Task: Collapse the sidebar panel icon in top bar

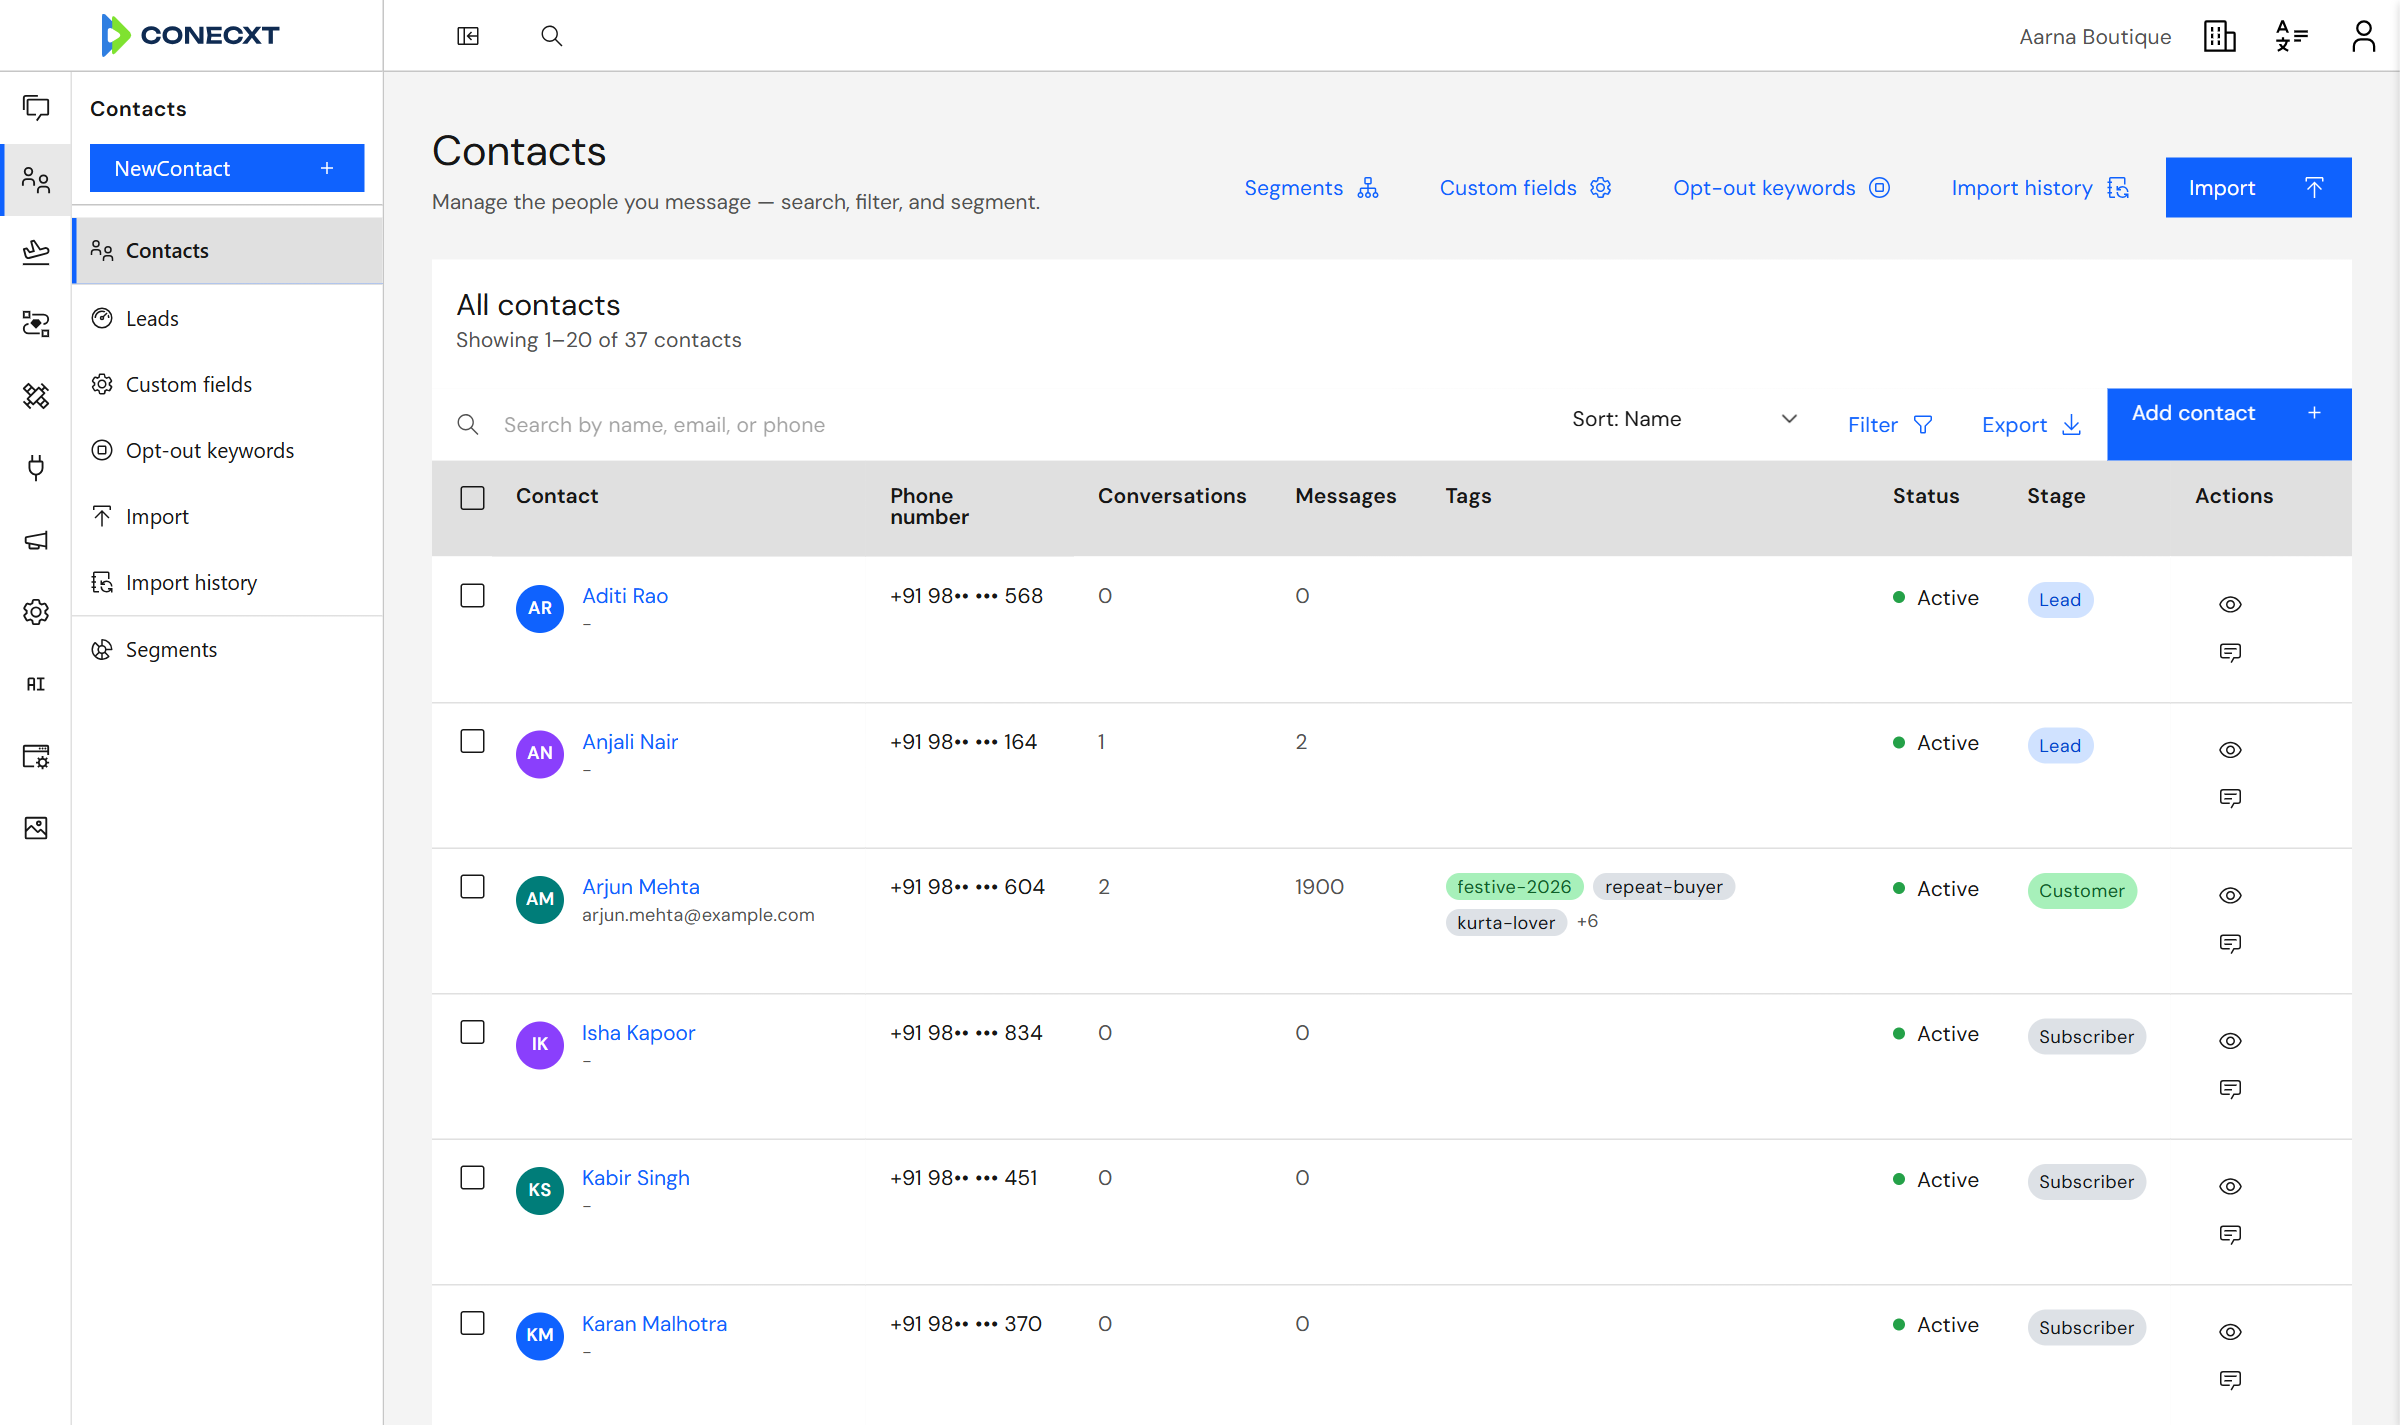Action: (x=468, y=36)
